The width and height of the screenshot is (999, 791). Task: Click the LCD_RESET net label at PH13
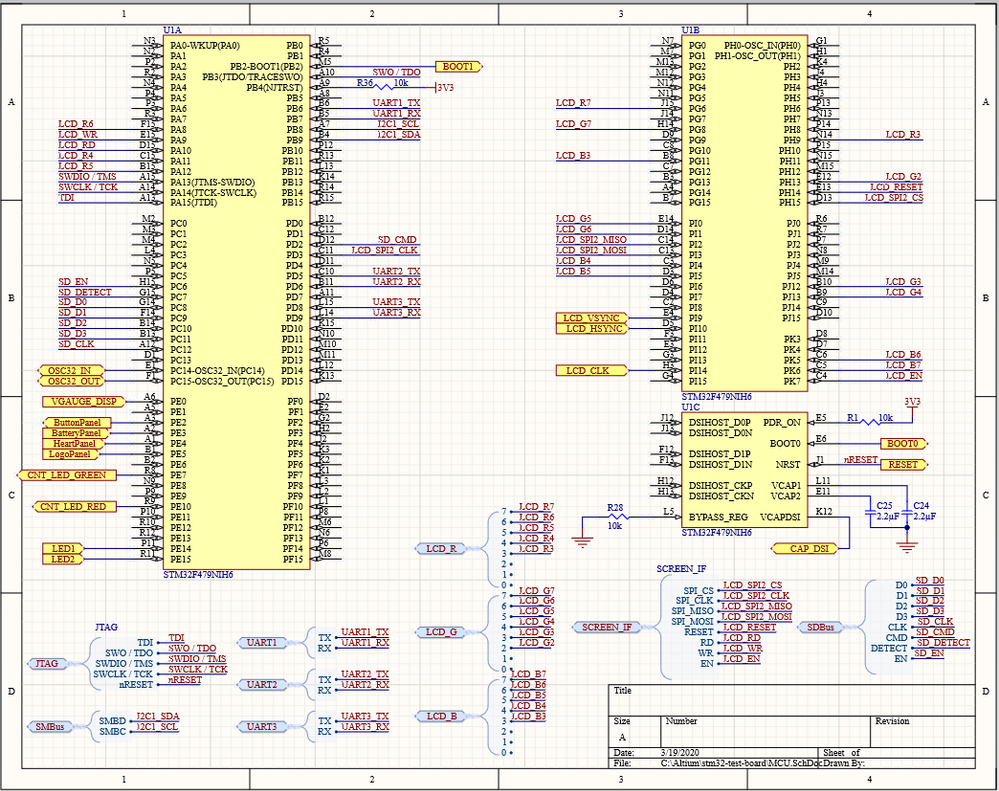tap(896, 187)
